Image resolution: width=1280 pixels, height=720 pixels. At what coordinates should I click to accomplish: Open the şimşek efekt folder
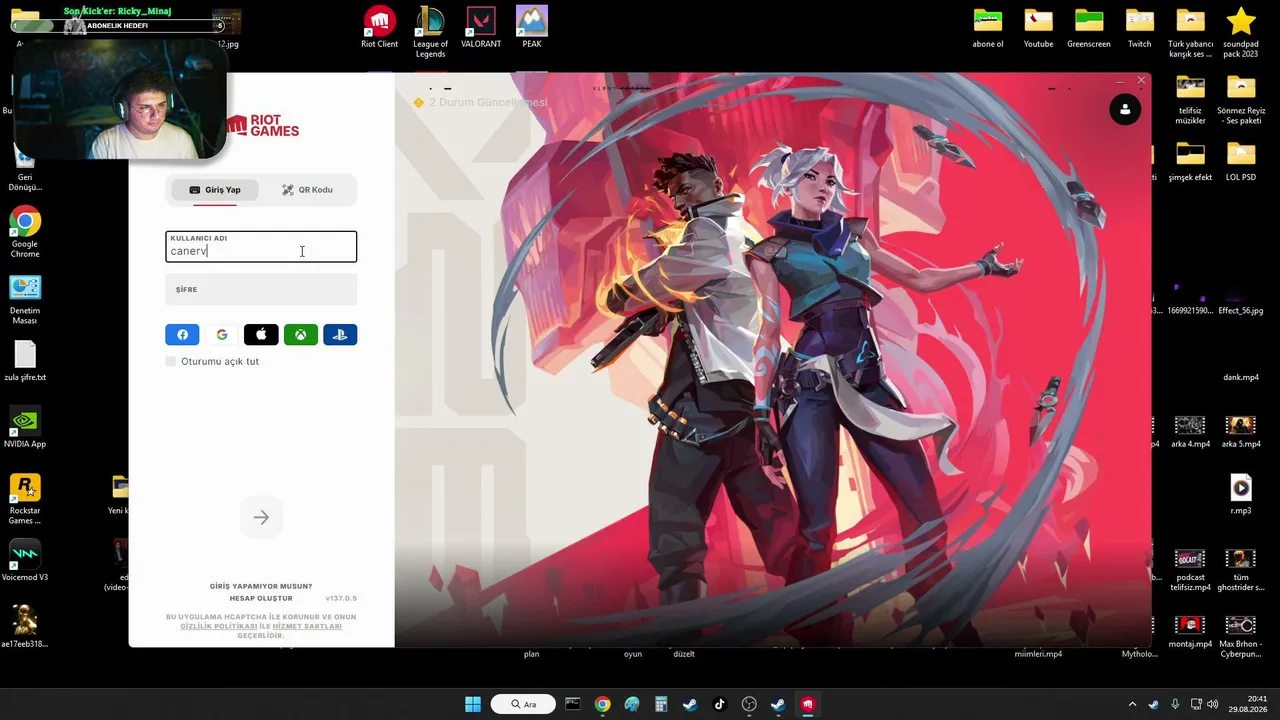pos(1190,161)
